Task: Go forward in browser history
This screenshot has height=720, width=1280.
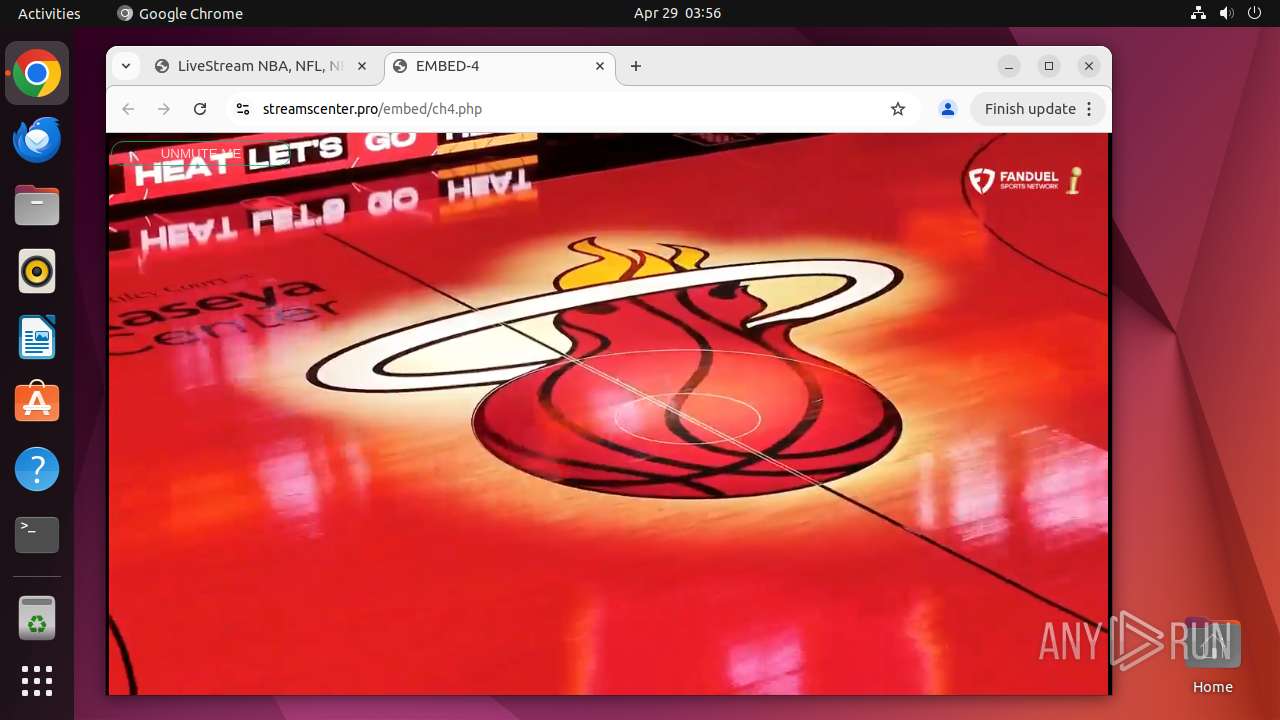Action: (x=164, y=109)
